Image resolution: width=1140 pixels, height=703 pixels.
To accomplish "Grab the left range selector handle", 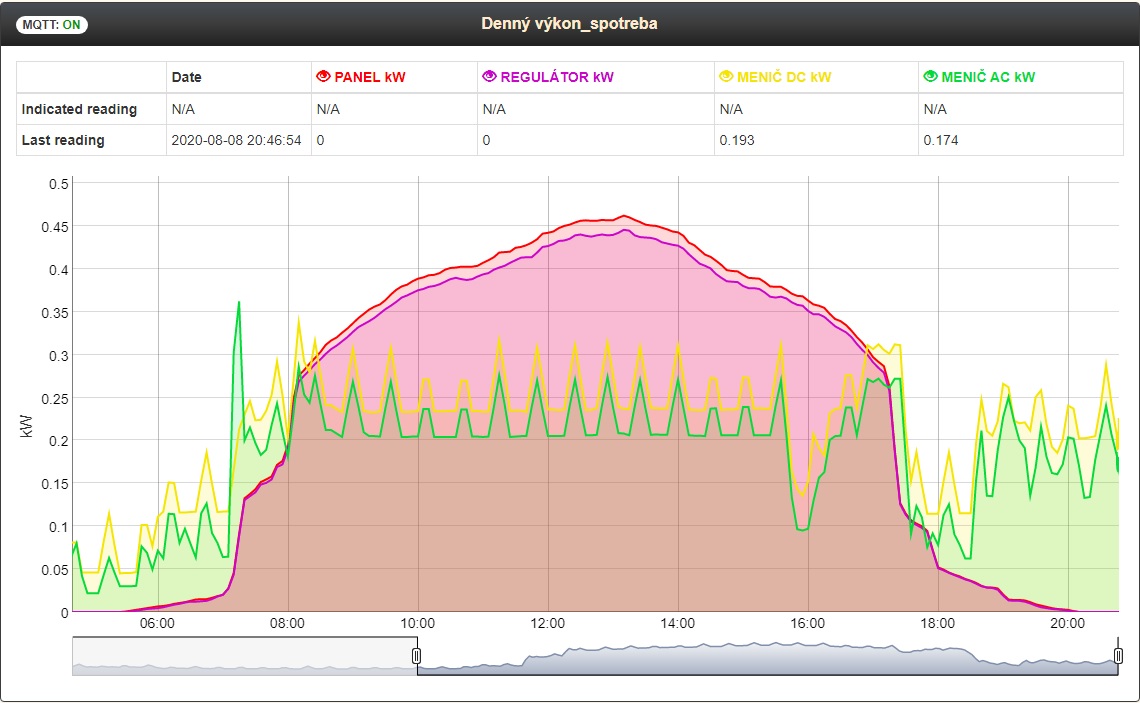I will 417,656.
